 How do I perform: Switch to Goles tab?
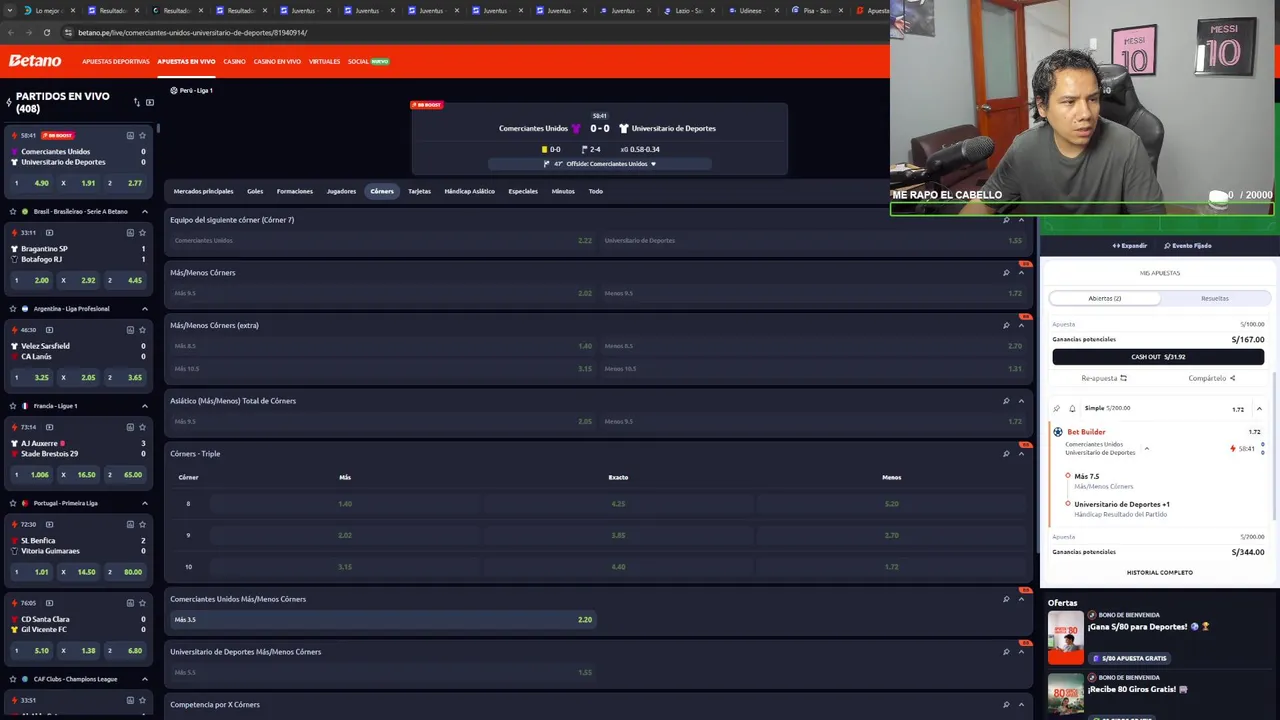point(255,191)
